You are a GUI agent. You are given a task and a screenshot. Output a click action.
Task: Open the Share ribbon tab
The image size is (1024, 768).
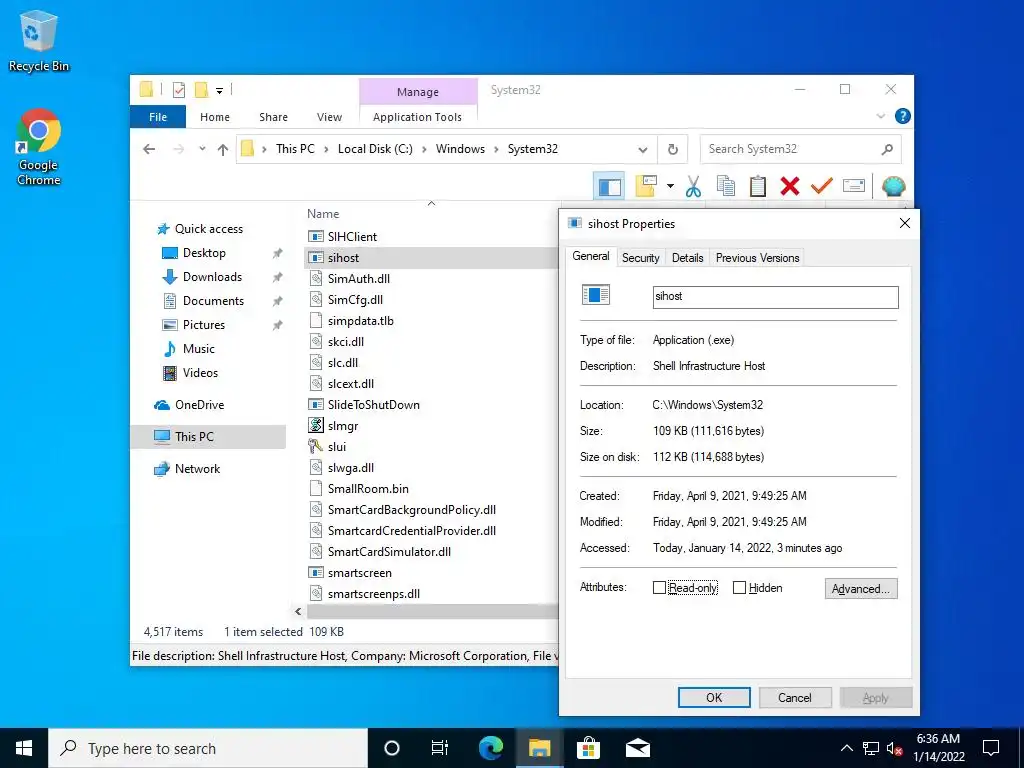[273, 117]
